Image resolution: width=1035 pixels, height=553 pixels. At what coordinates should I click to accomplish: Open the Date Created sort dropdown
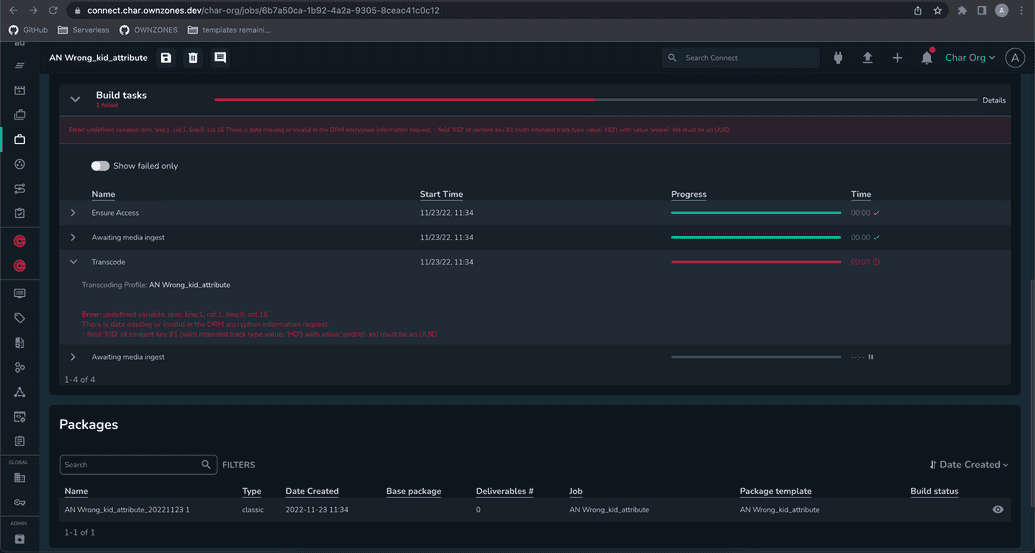click(969, 465)
